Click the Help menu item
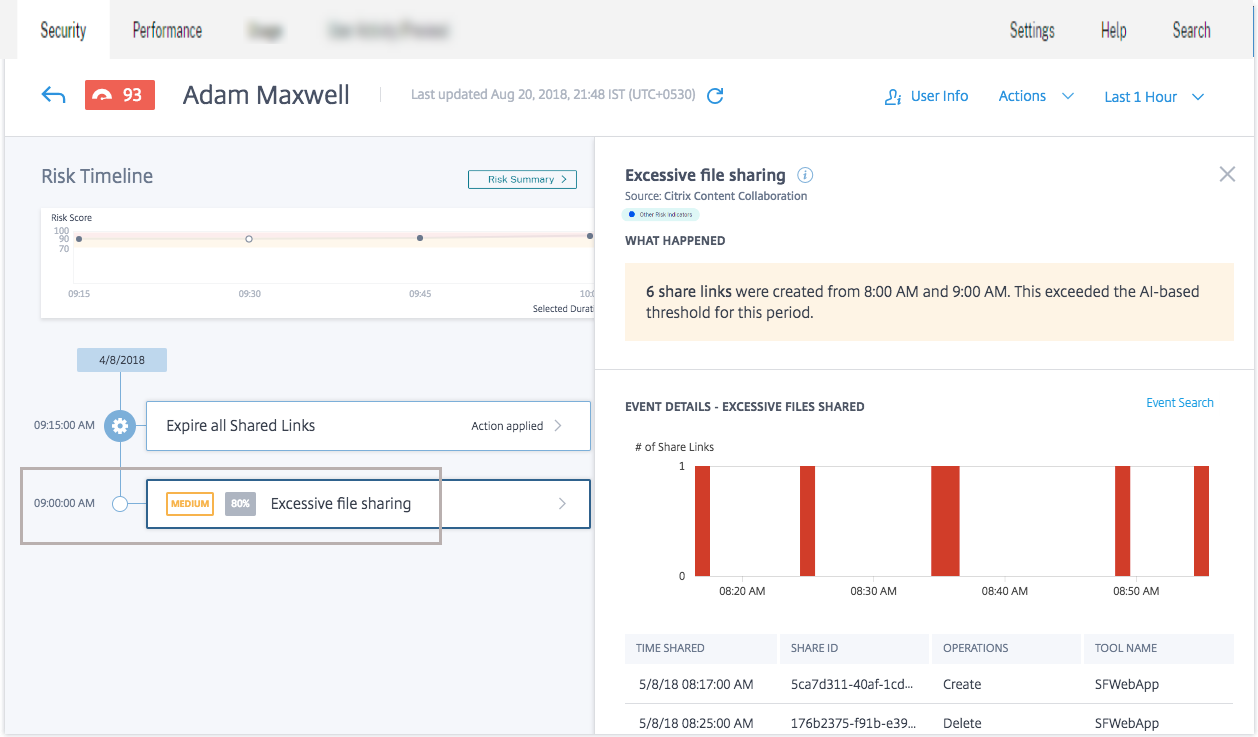Viewport: 1258px width, 737px height. [1113, 30]
